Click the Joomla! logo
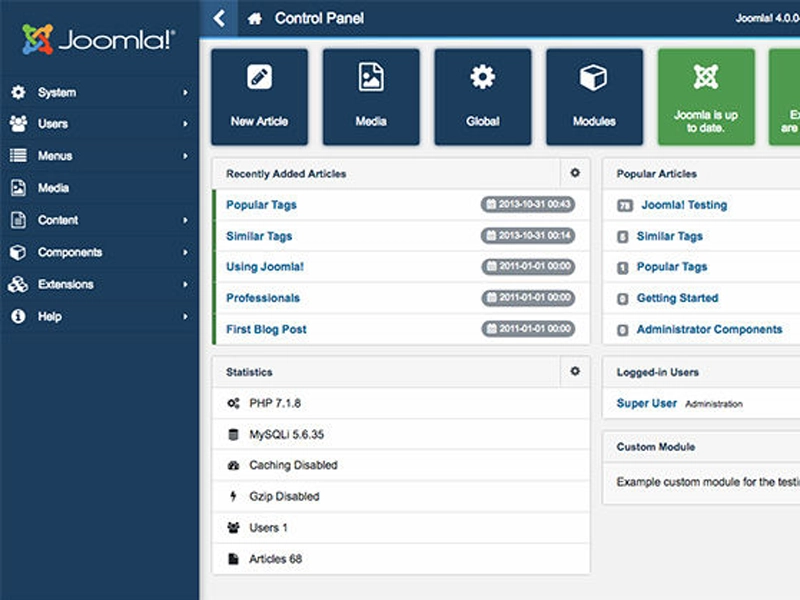Image resolution: width=800 pixels, height=600 pixels. 98,39
